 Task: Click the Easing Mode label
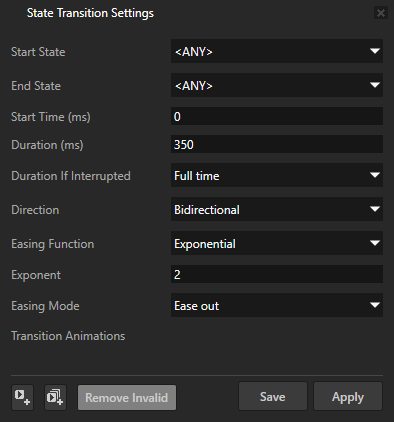point(45,306)
